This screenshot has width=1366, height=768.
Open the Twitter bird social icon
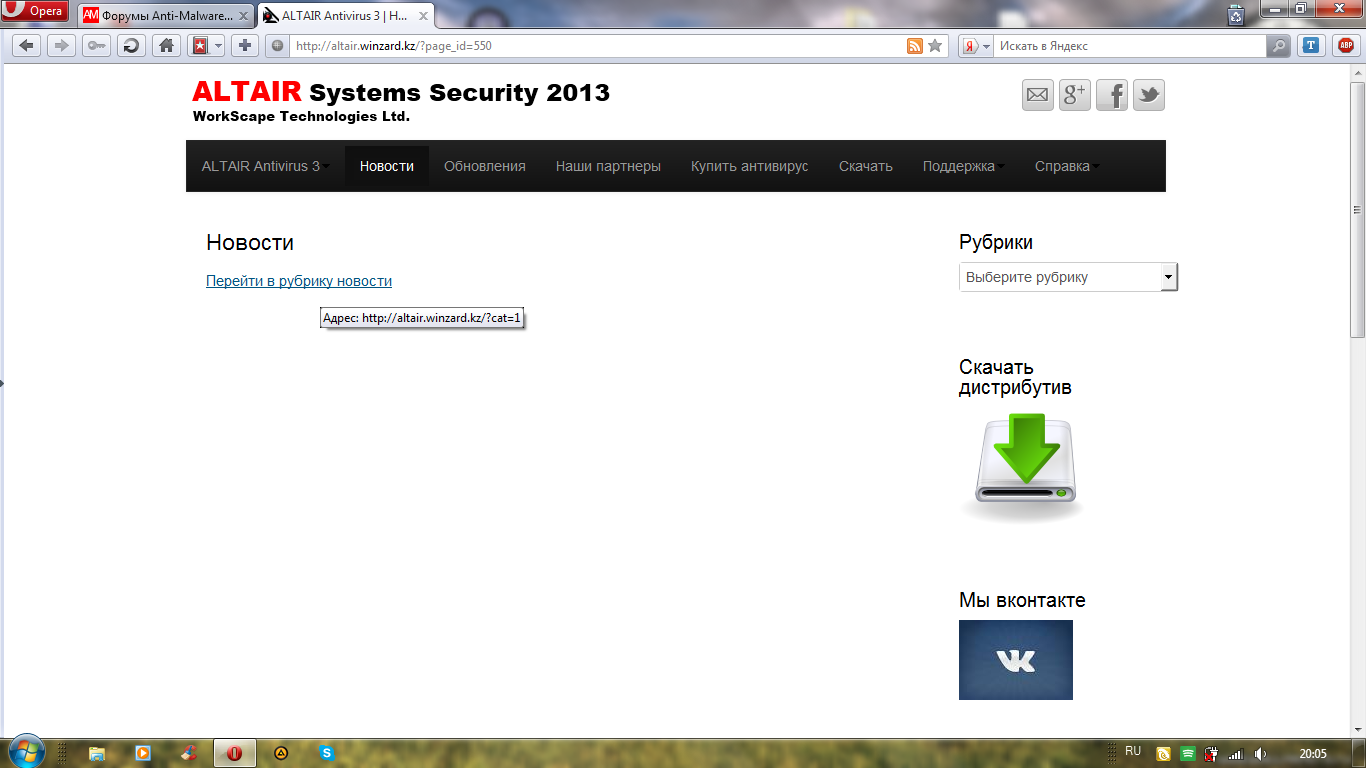click(x=1149, y=95)
